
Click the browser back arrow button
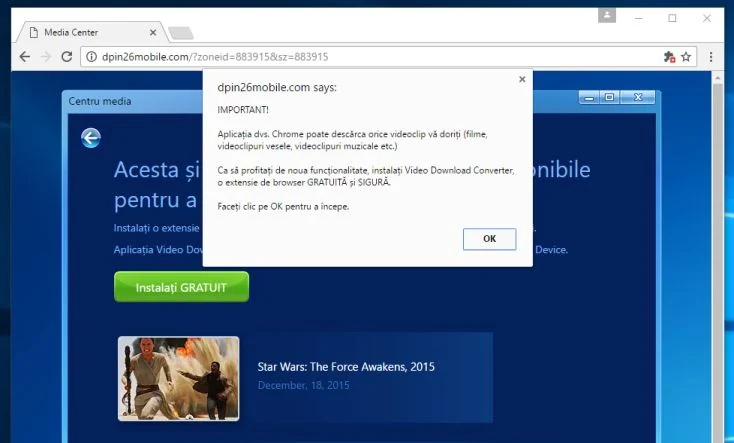tap(25, 57)
